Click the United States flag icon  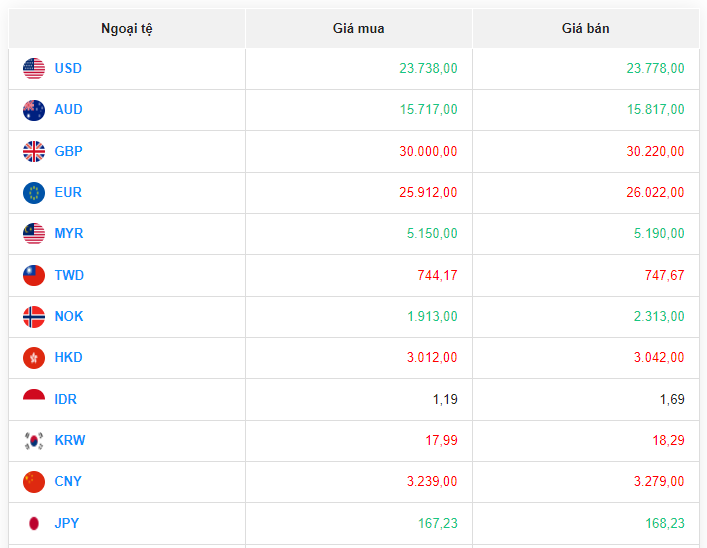point(34,69)
